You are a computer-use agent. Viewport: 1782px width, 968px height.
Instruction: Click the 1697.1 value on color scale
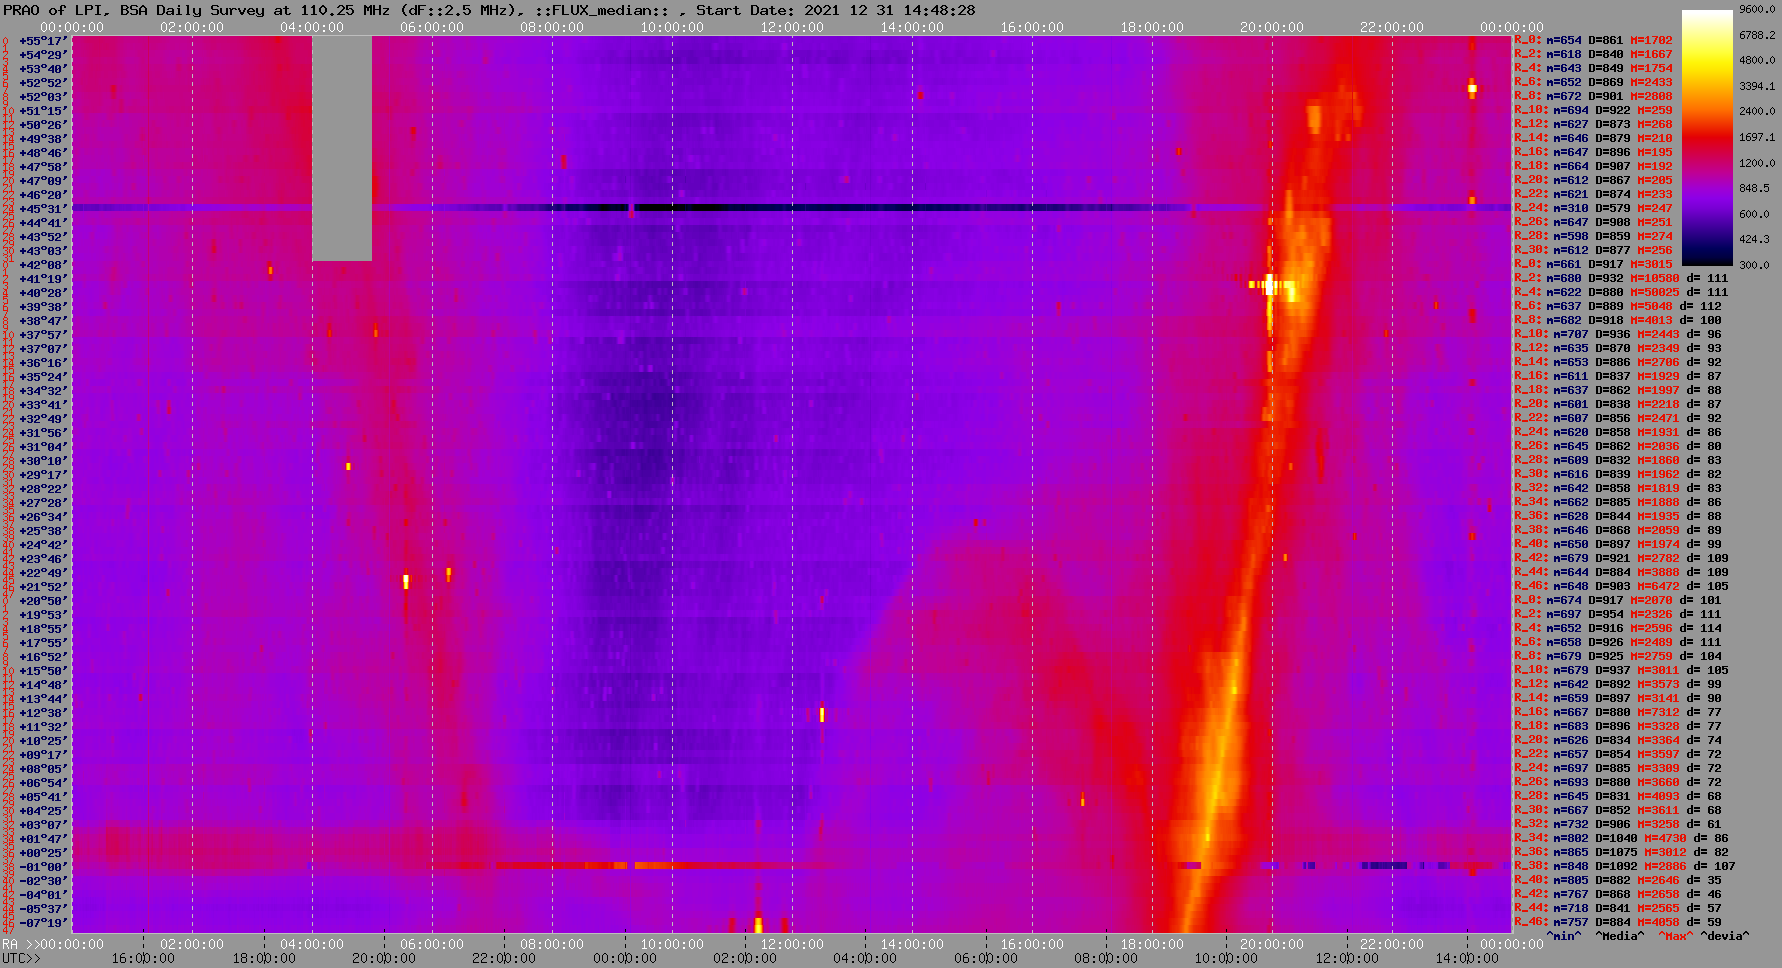click(x=1757, y=137)
